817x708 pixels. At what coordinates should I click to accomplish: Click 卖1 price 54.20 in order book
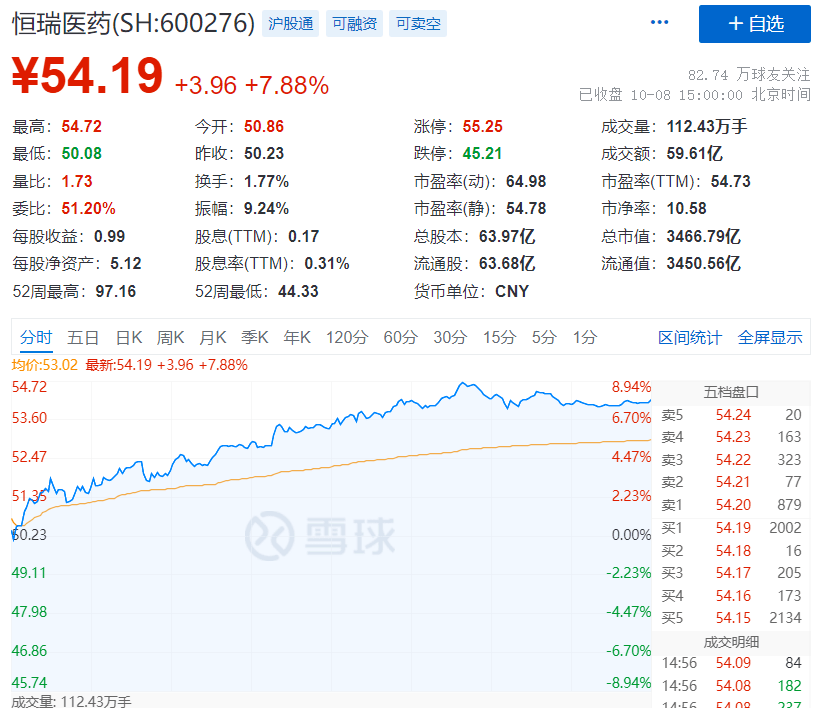click(x=732, y=507)
